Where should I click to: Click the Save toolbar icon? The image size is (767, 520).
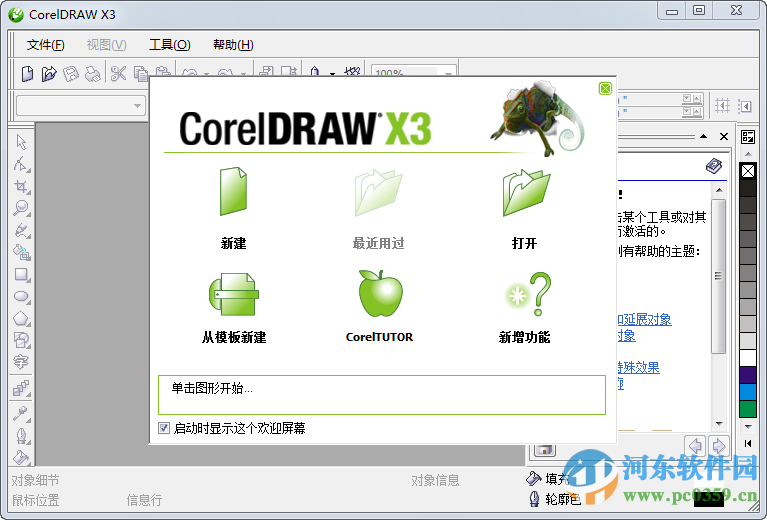coord(71,74)
